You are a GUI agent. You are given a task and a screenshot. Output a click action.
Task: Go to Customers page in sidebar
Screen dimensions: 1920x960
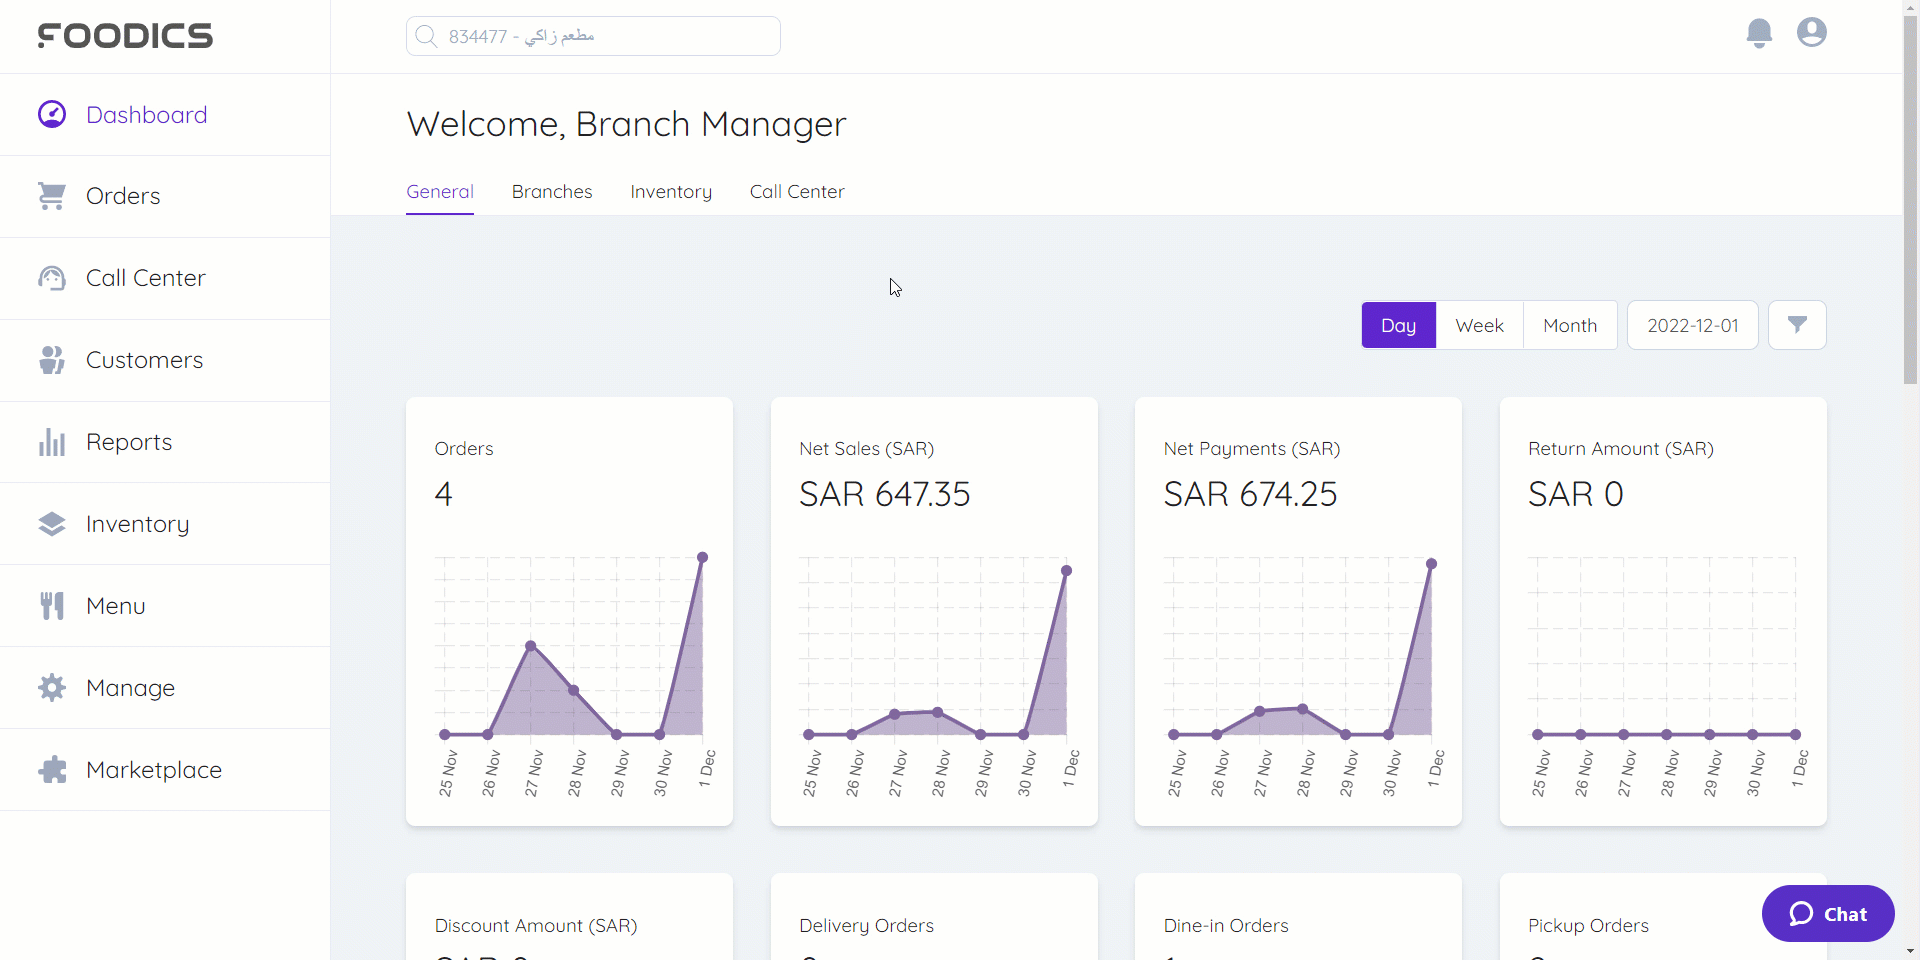tap(144, 360)
